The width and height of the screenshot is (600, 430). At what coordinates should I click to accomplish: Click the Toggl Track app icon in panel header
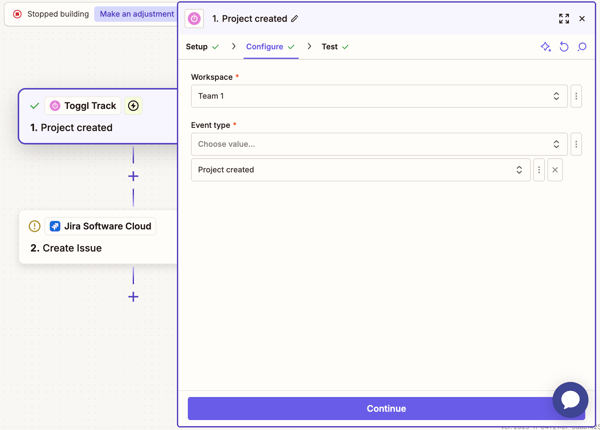(195, 19)
